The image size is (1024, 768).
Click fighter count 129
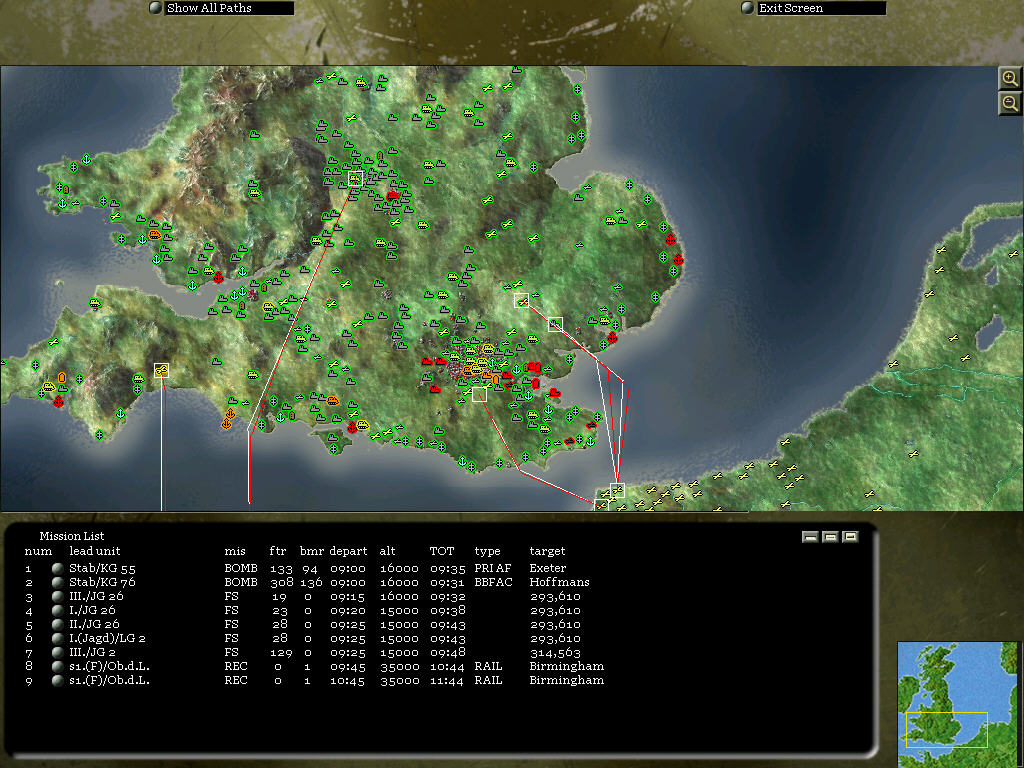click(281, 652)
